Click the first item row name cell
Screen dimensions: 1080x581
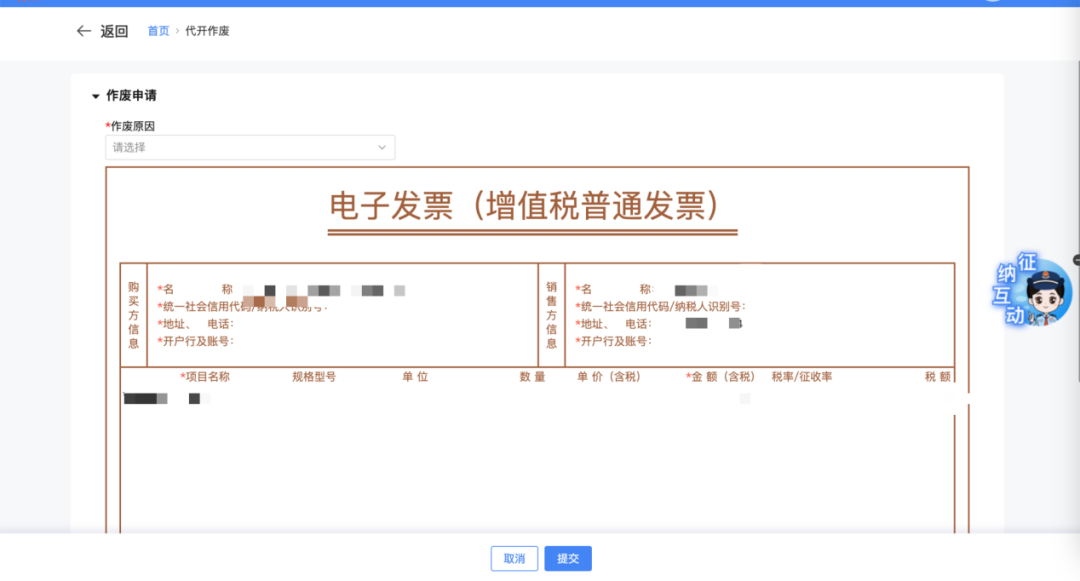point(167,399)
